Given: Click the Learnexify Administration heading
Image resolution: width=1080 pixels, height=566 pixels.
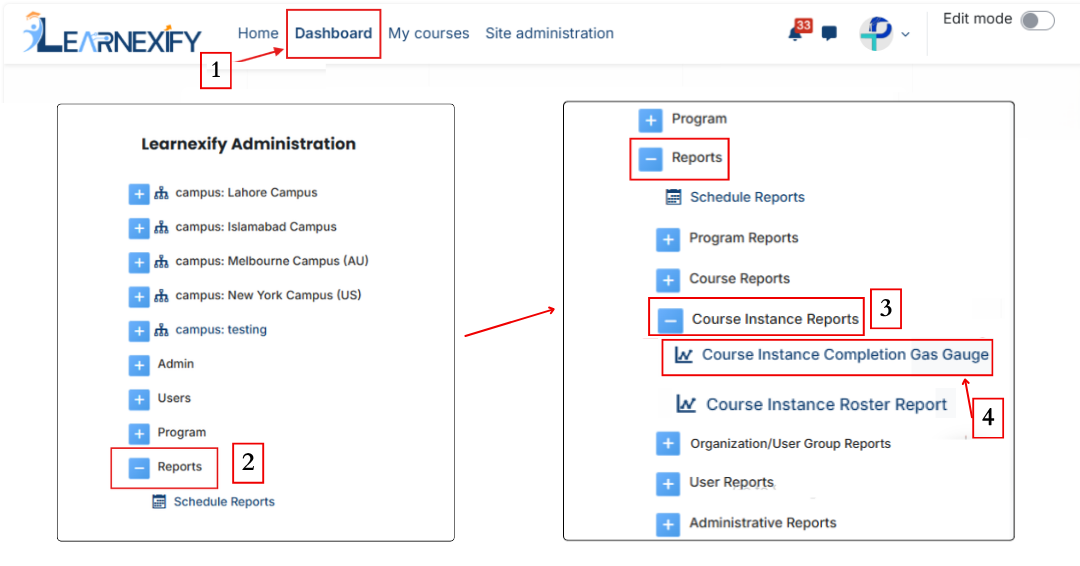Looking at the screenshot, I should (x=249, y=144).
